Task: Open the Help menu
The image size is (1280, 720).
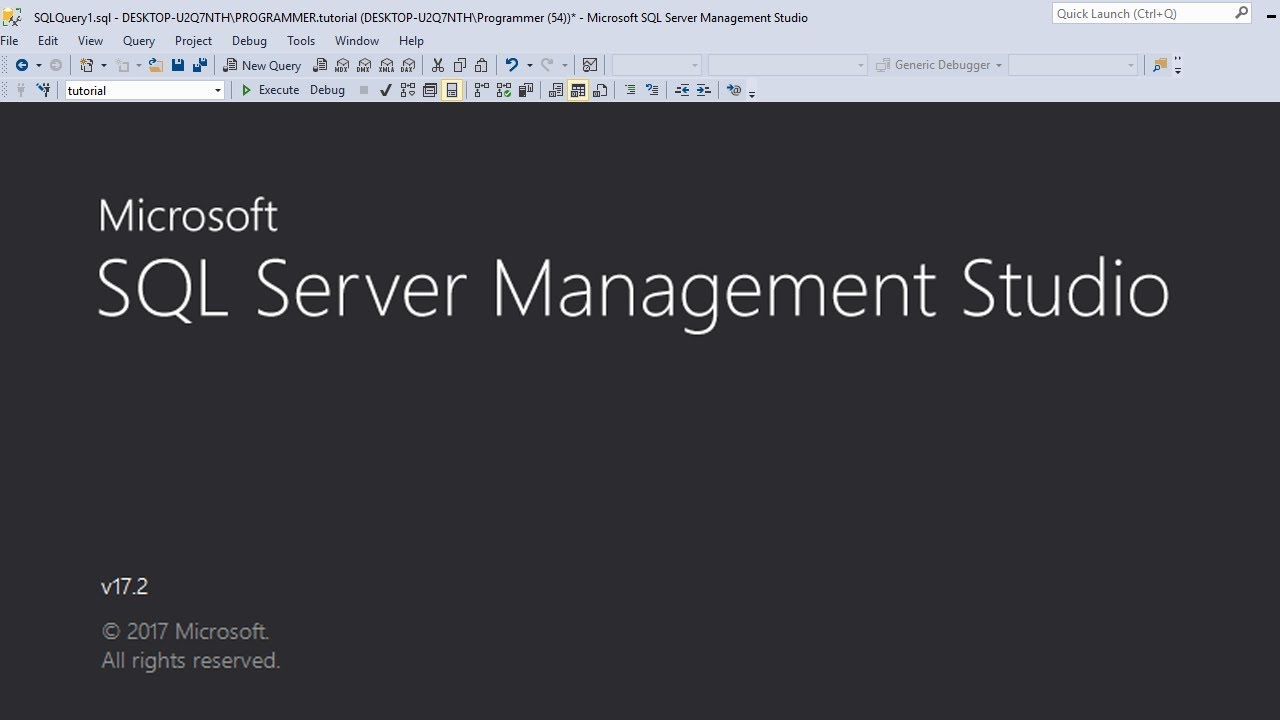Action: point(411,41)
